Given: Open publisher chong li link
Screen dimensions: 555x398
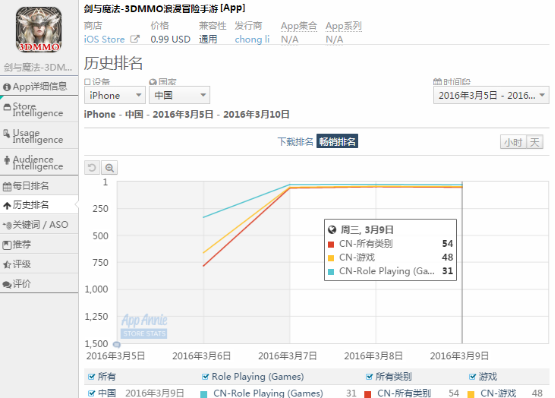Looking at the screenshot, I should [252, 39].
